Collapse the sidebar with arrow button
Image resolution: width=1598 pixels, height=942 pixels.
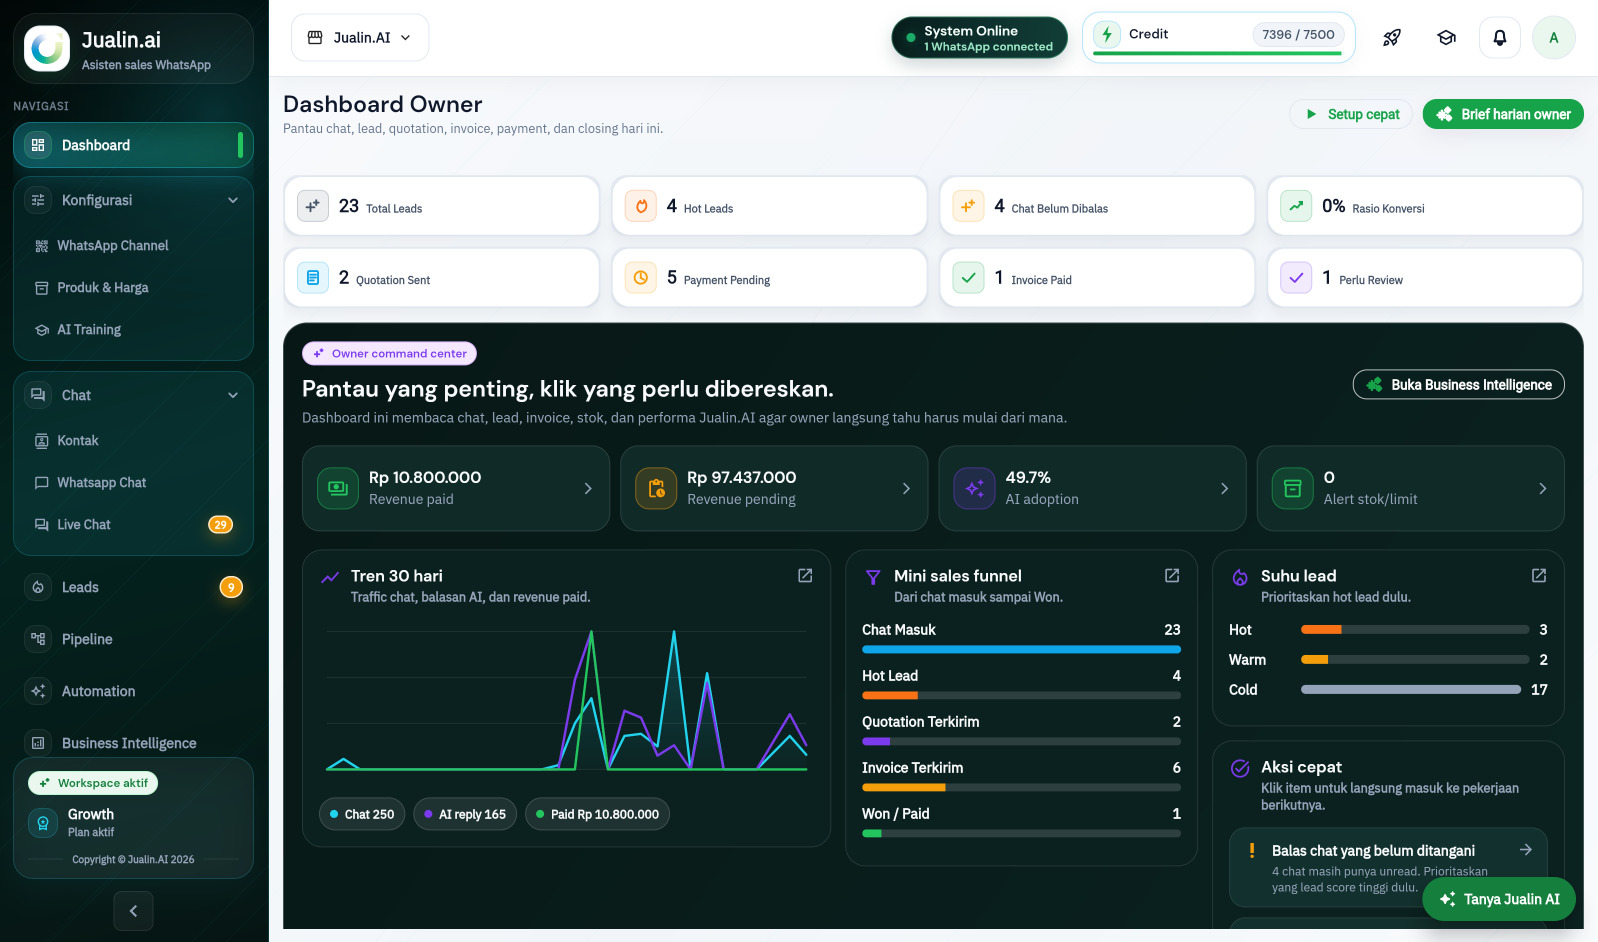[x=133, y=910]
